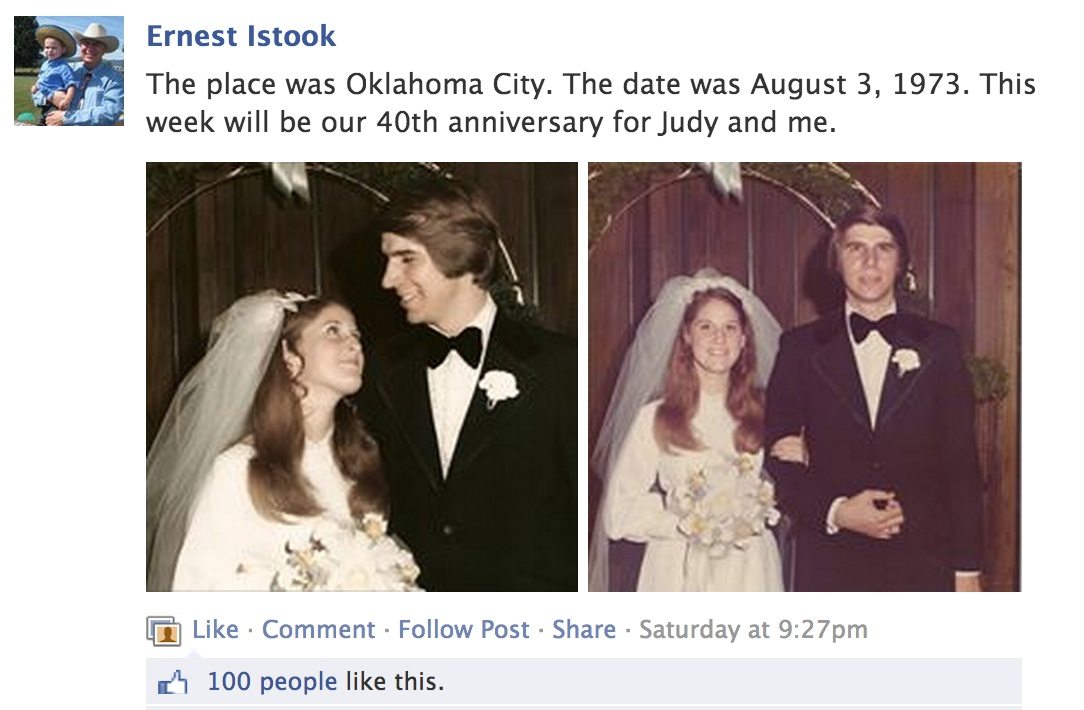Click the blue thumbs-up icon
The height and width of the screenshot is (710, 1084).
point(173,682)
